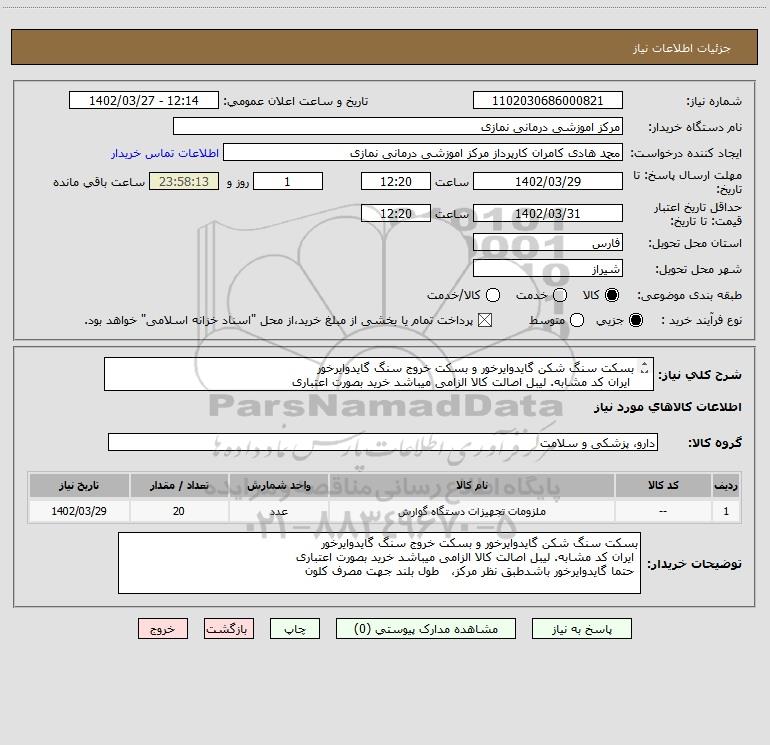Click the نام کالا column header

(471, 485)
